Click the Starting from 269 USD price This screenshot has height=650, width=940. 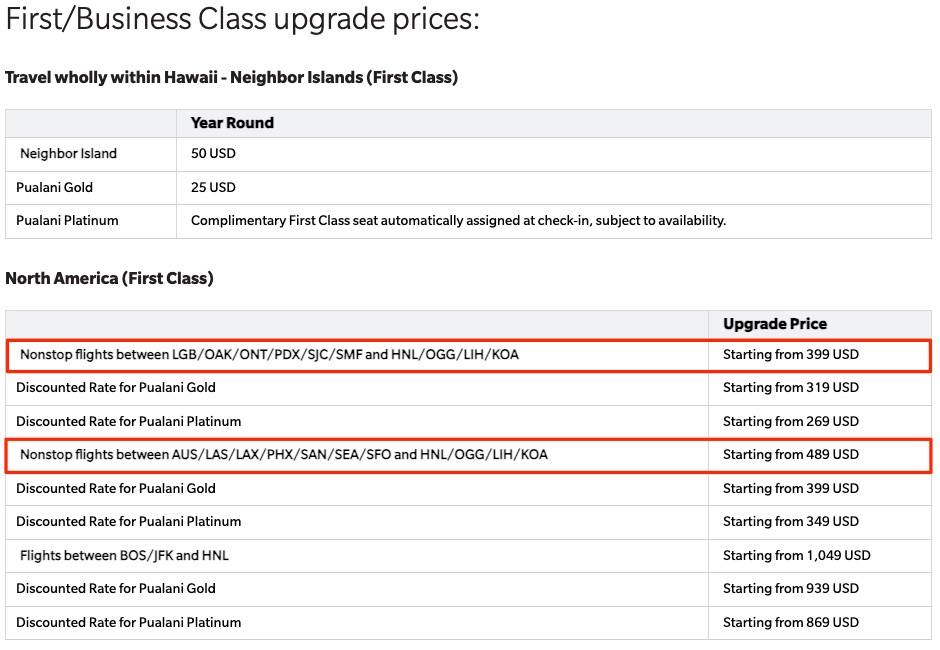pos(788,421)
